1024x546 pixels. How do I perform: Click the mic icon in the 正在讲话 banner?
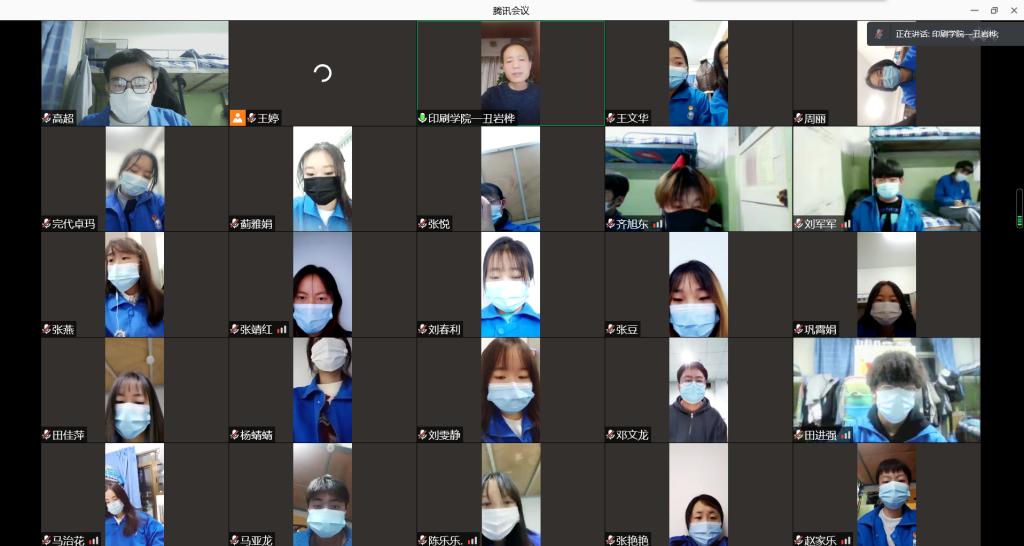point(879,34)
